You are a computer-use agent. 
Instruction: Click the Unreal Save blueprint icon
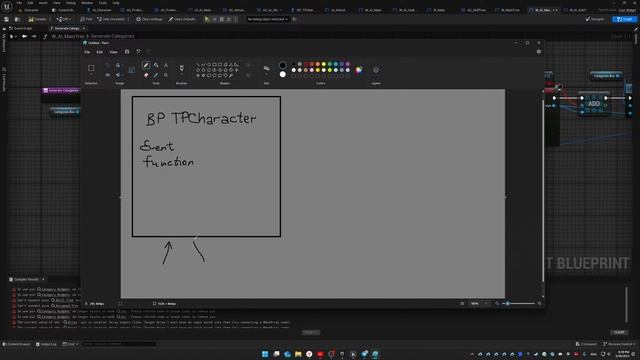click(x=6, y=19)
